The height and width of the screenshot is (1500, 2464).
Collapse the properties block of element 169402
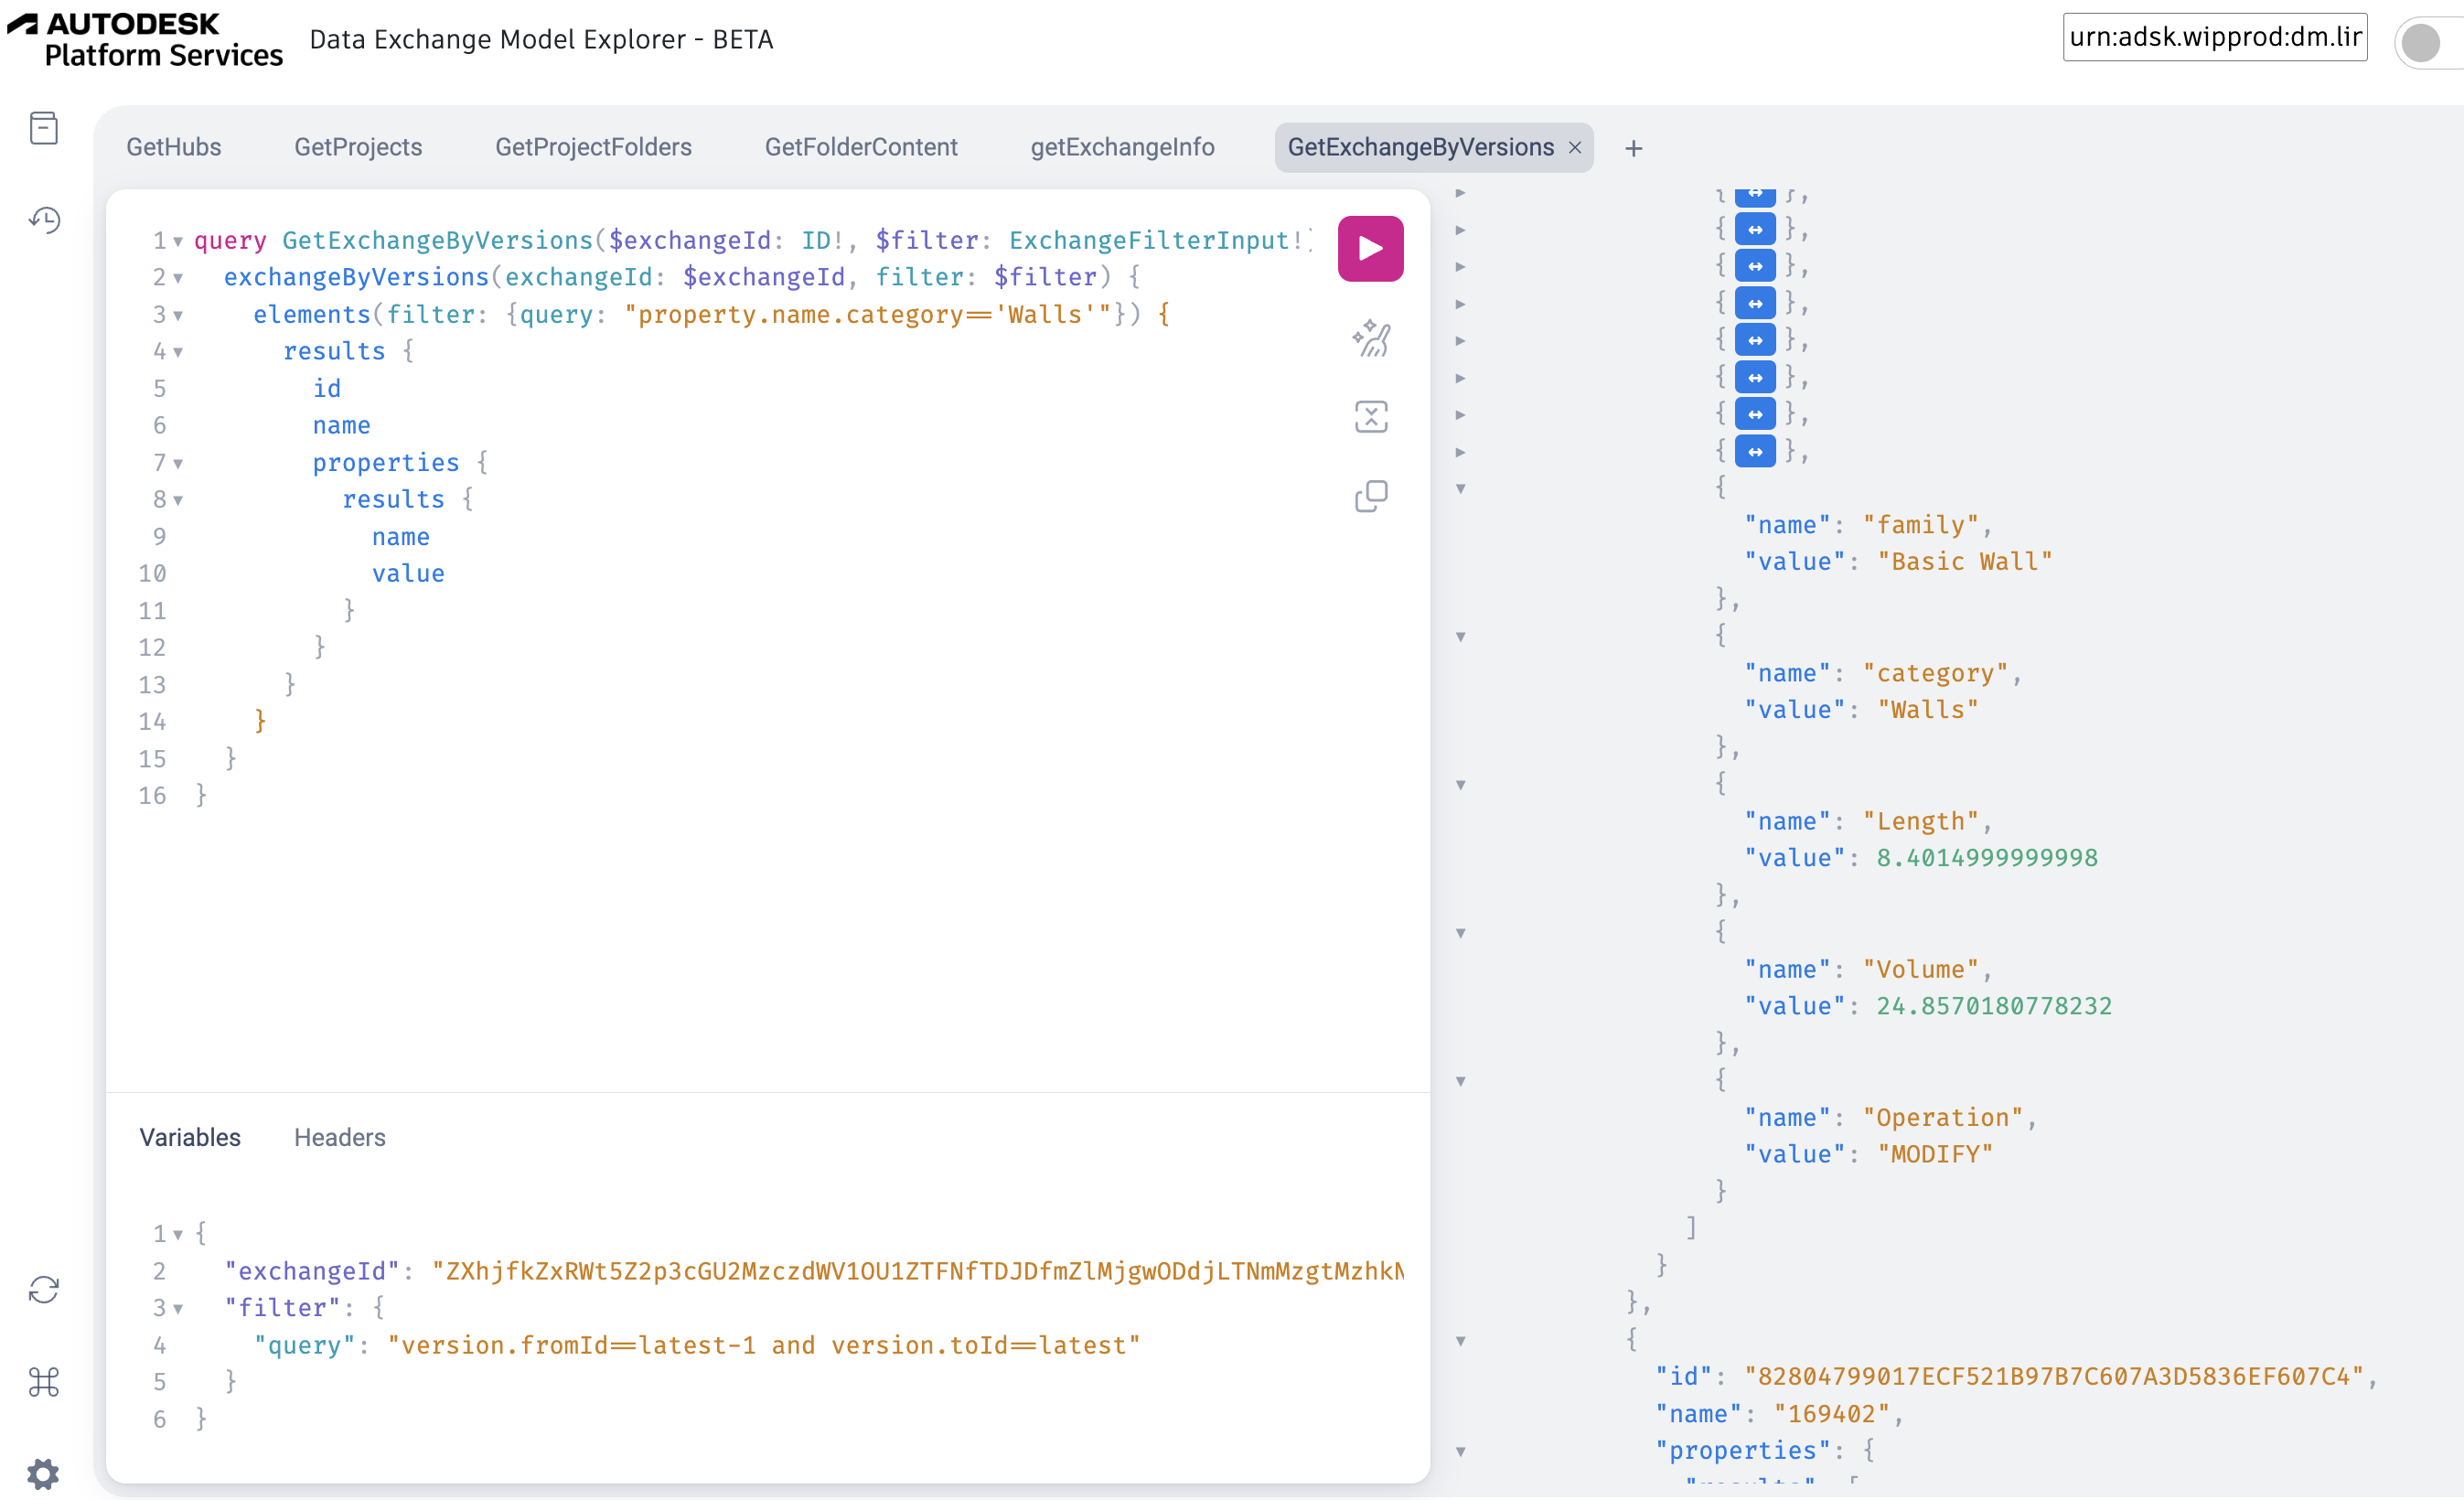tap(1460, 1452)
